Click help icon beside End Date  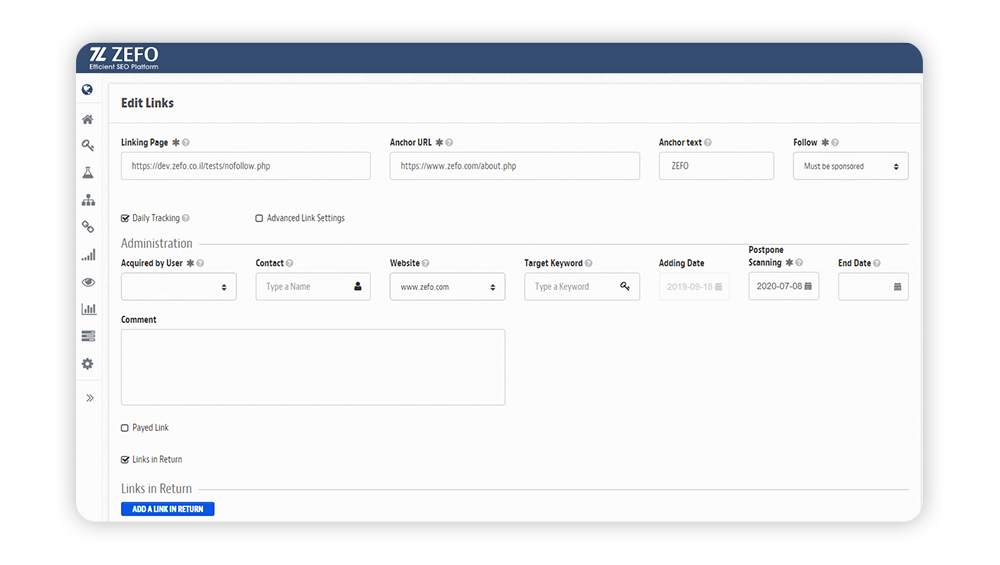[877, 263]
